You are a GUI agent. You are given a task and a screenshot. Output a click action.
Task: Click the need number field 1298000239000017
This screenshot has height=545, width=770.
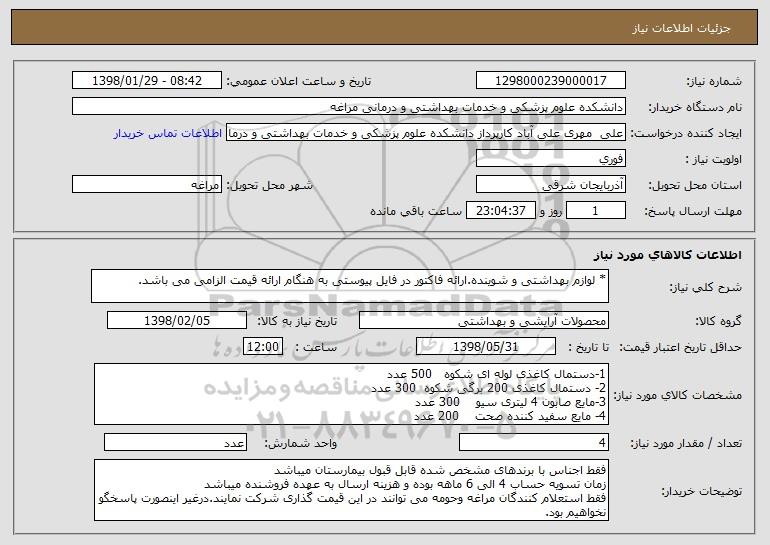550,81
